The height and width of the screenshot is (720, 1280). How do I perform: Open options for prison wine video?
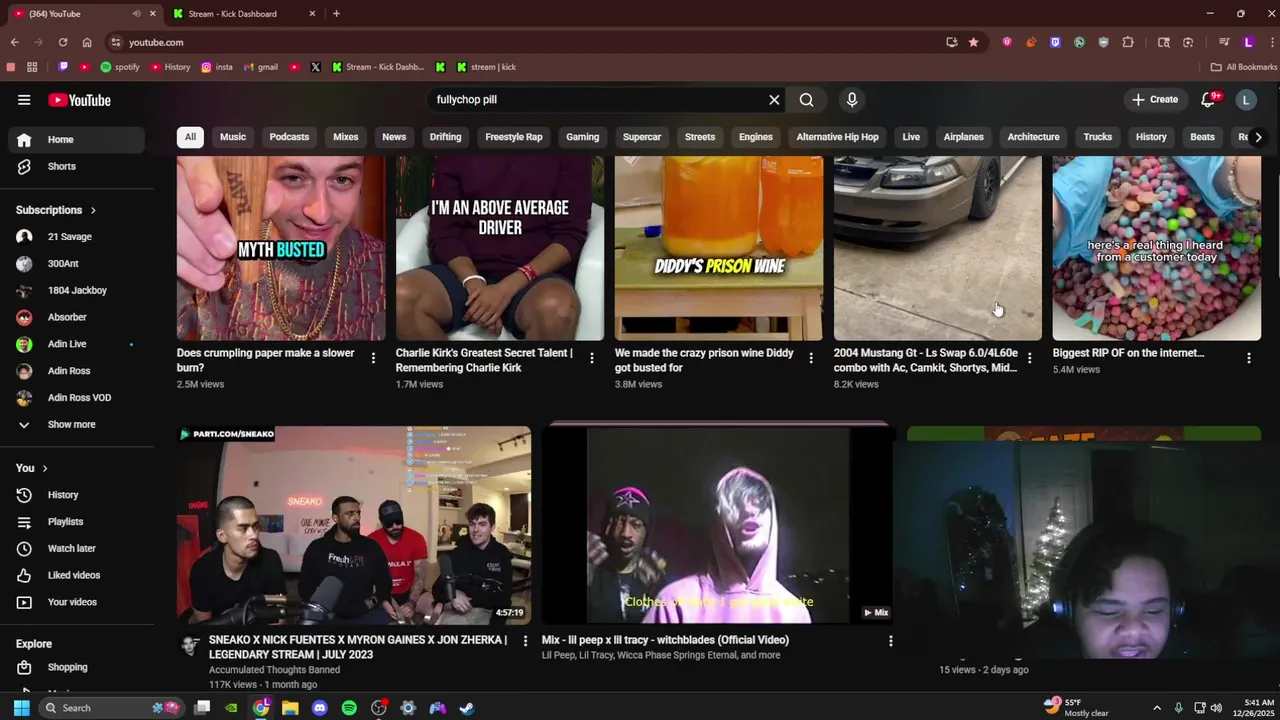pyautogui.click(x=811, y=358)
